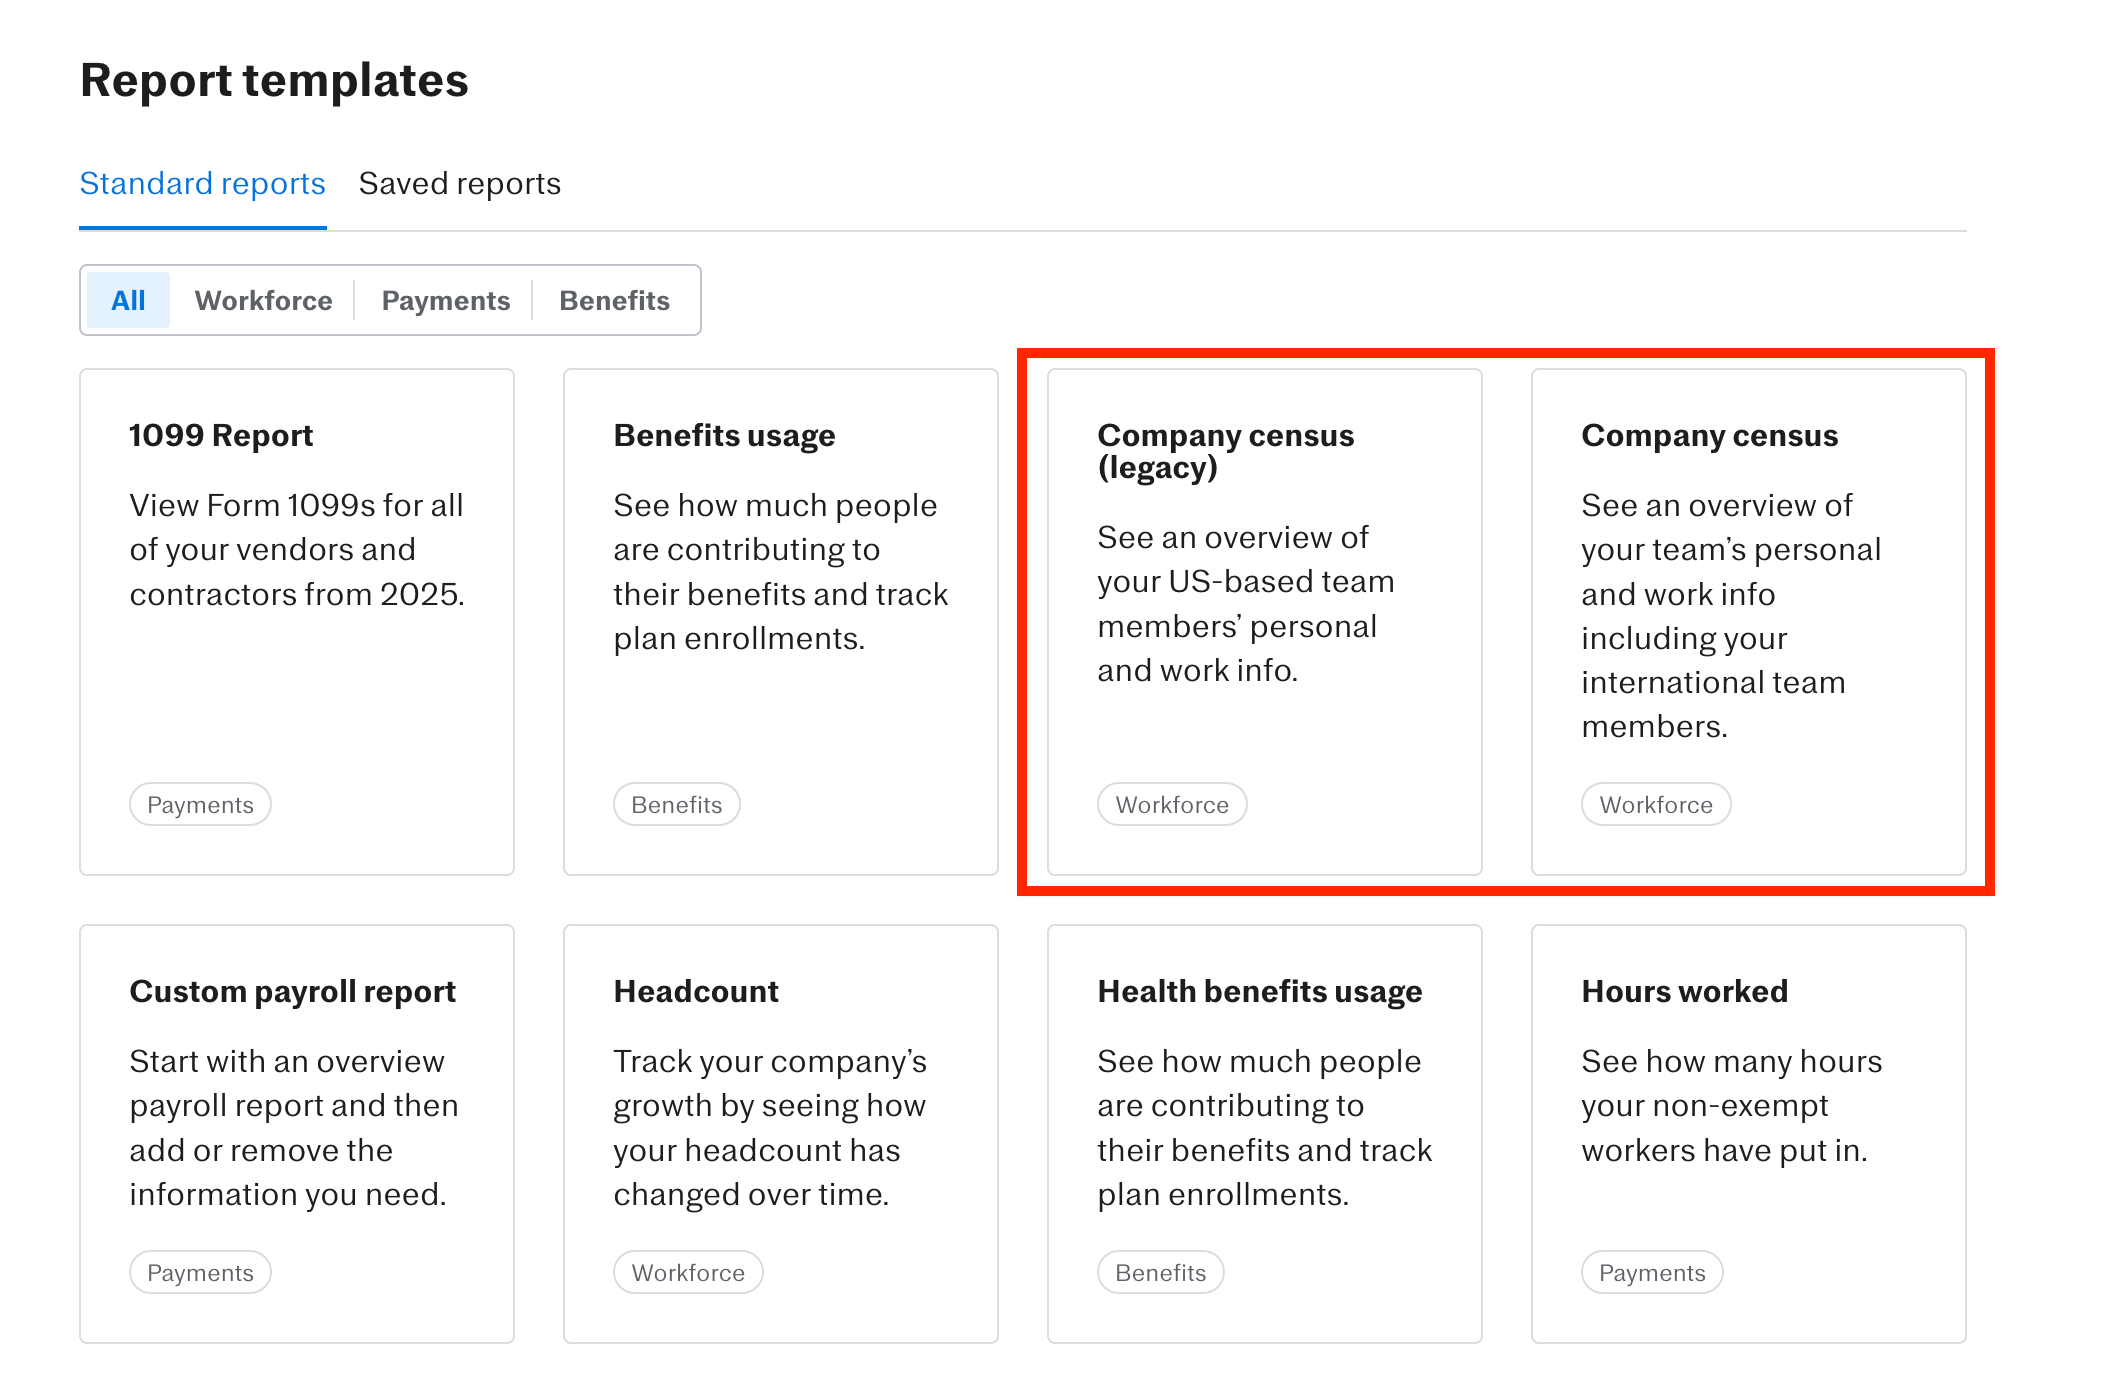Switch to the Standard reports tab
The height and width of the screenshot is (1374, 2102).
[202, 184]
